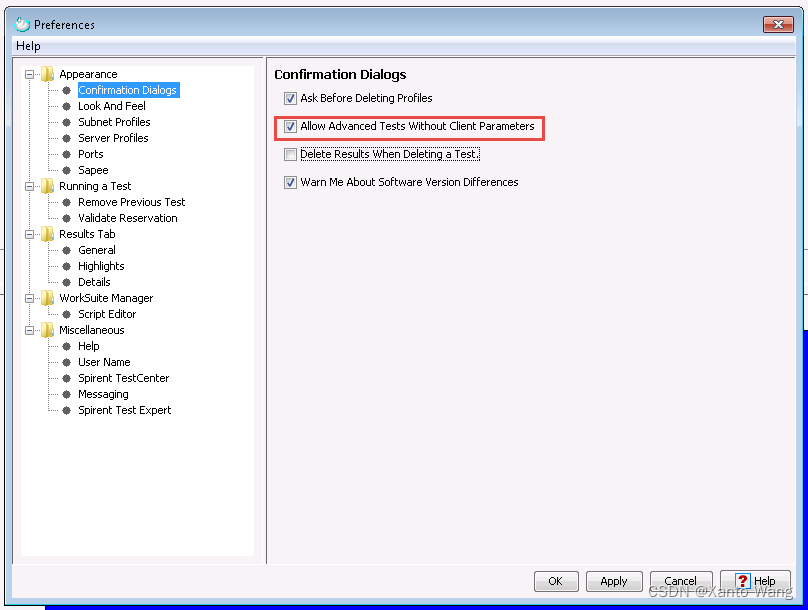Toggle Allow Advanced Tests Without Client Parameters
The width and height of the screenshot is (808, 610).
pyautogui.click(x=291, y=126)
